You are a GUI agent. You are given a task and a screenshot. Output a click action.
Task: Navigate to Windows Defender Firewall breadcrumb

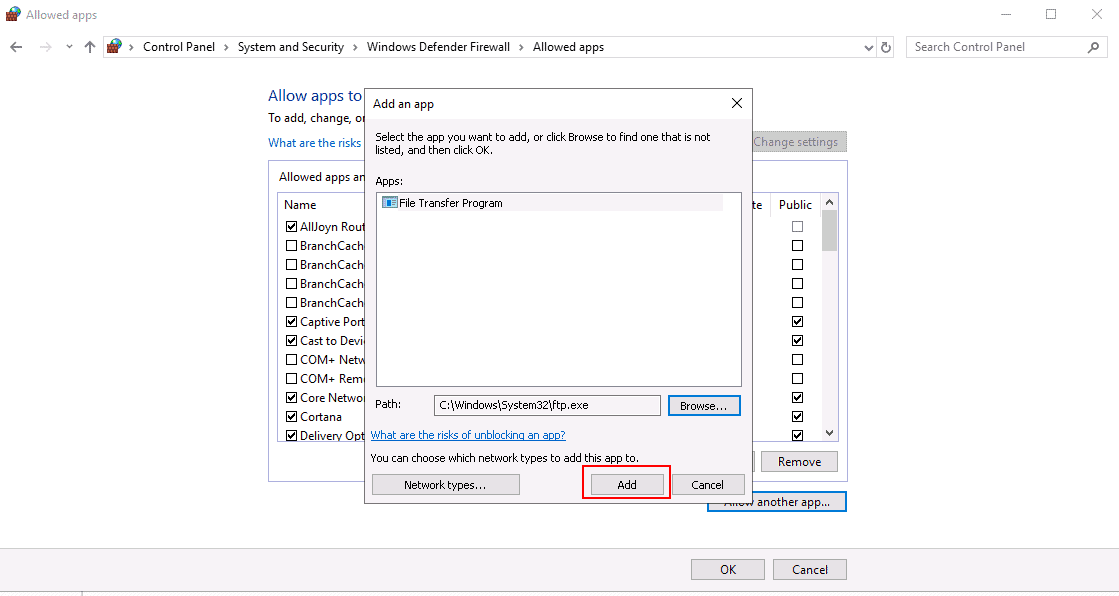(x=438, y=46)
